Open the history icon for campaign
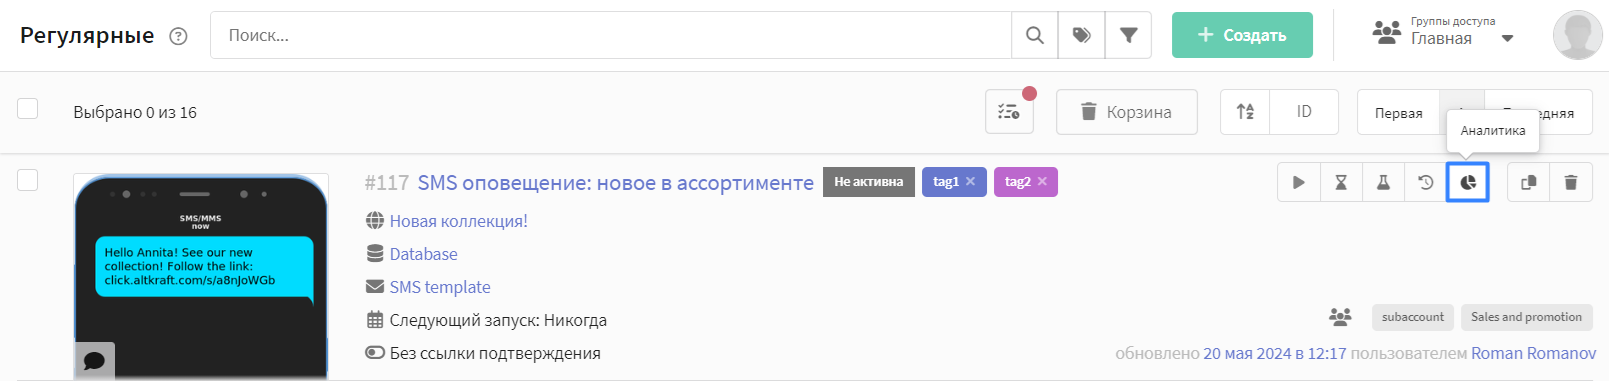The width and height of the screenshot is (1609, 381). pos(1425,182)
